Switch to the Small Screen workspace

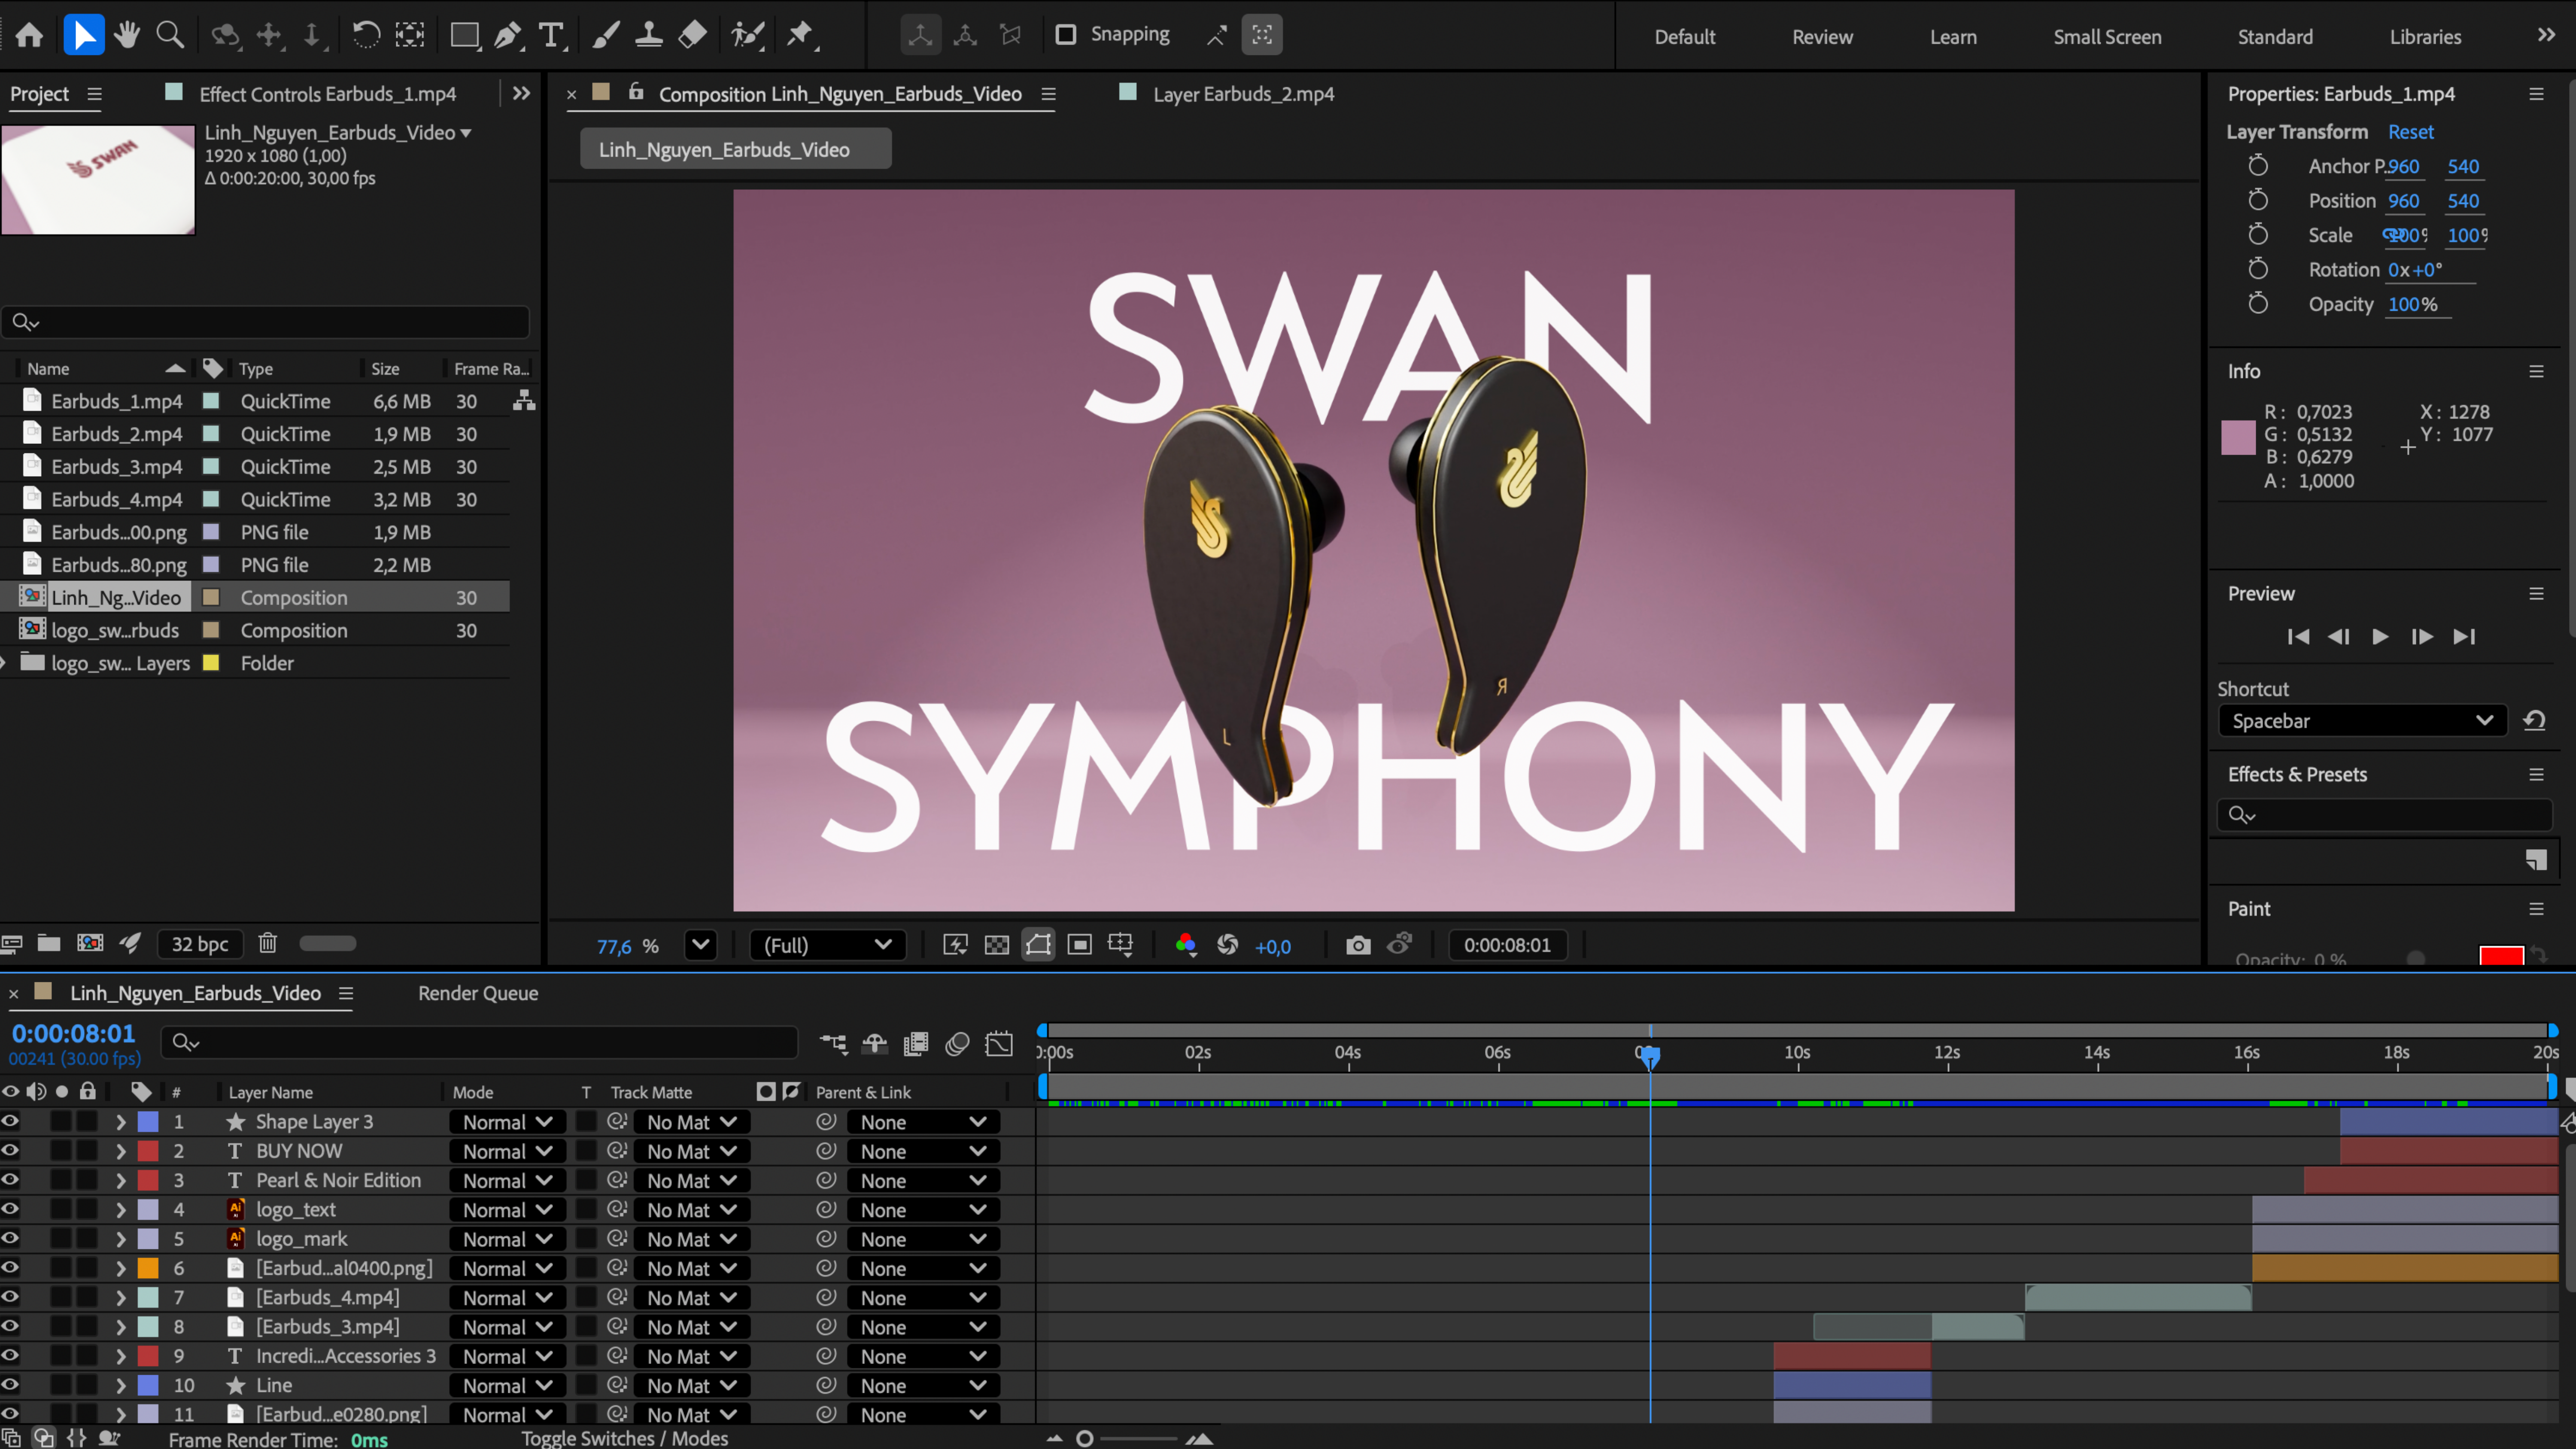(2107, 36)
